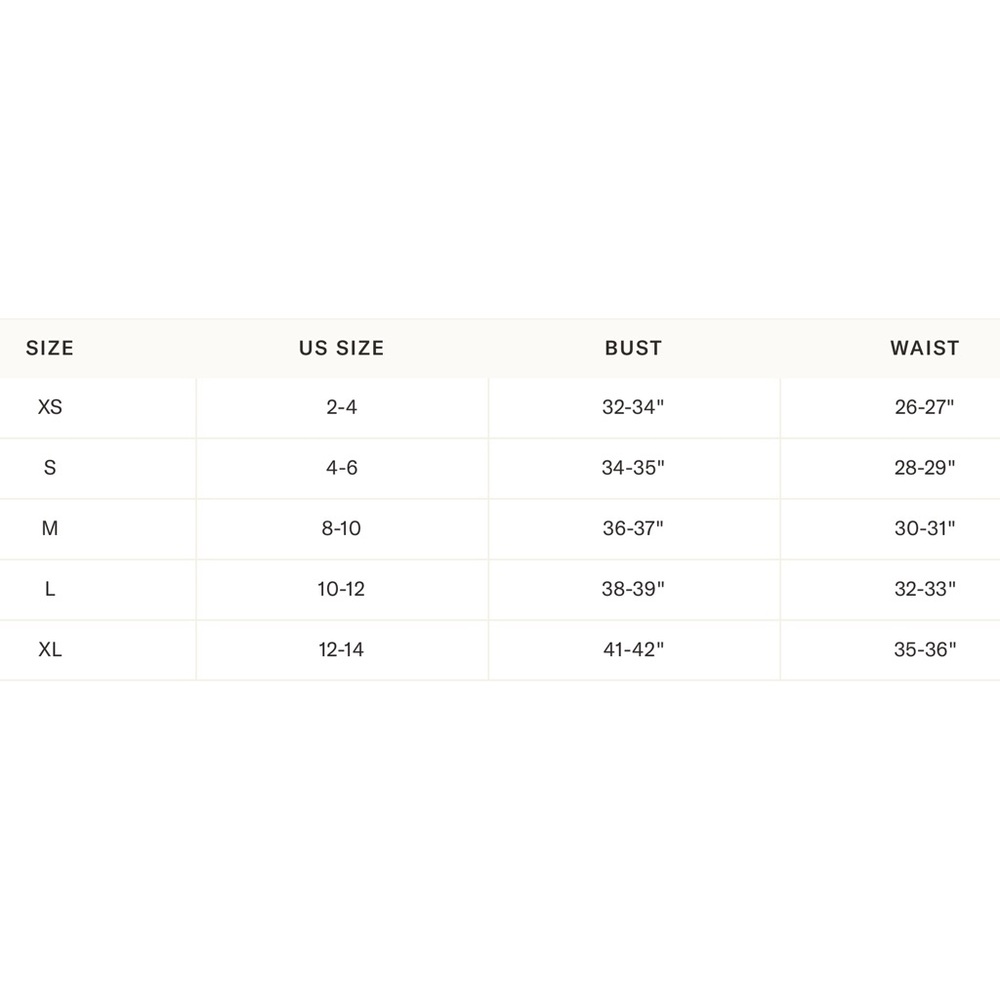Click the US SIZE column header
The height and width of the screenshot is (1000, 1000).
coord(342,348)
